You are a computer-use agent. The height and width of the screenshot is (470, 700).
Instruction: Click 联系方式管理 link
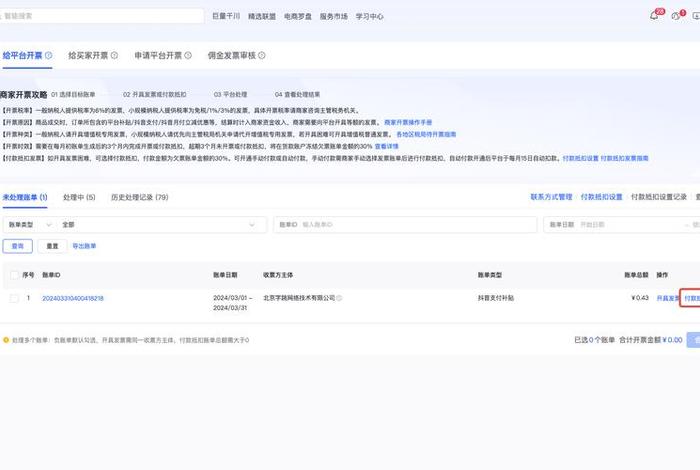[x=551, y=197]
